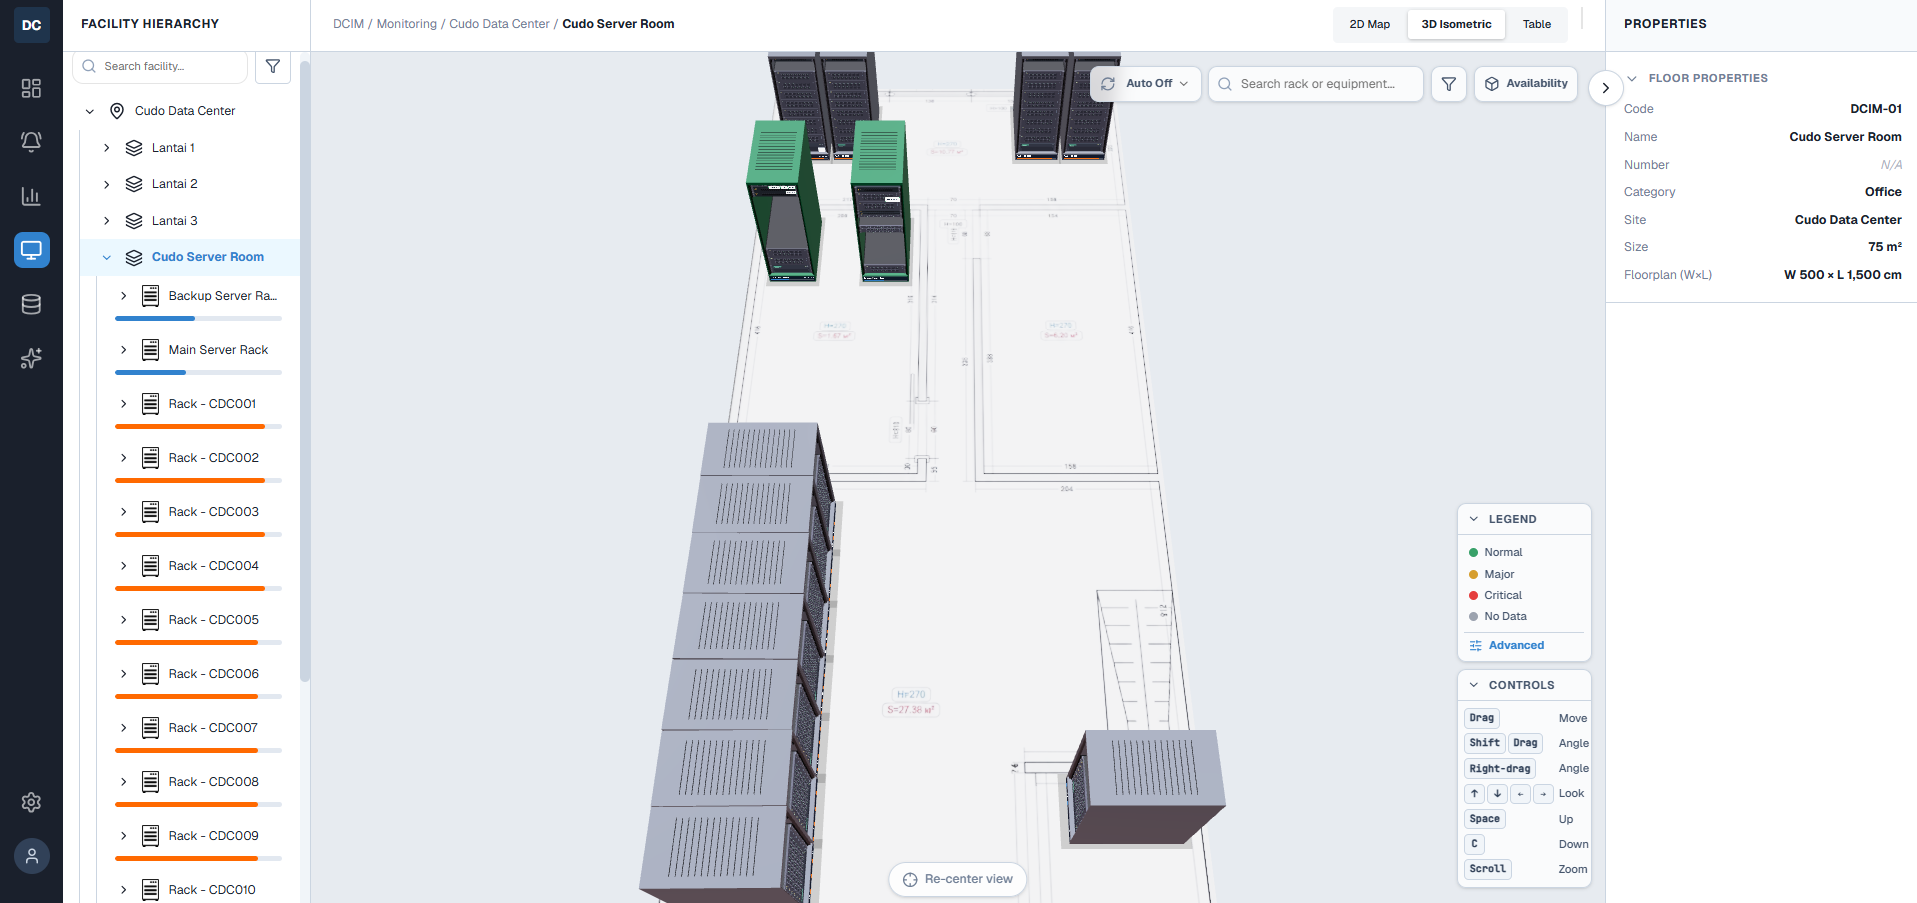Expand the Lantai 2 tree node
This screenshot has width=1917, height=903.
tap(107, 184)
